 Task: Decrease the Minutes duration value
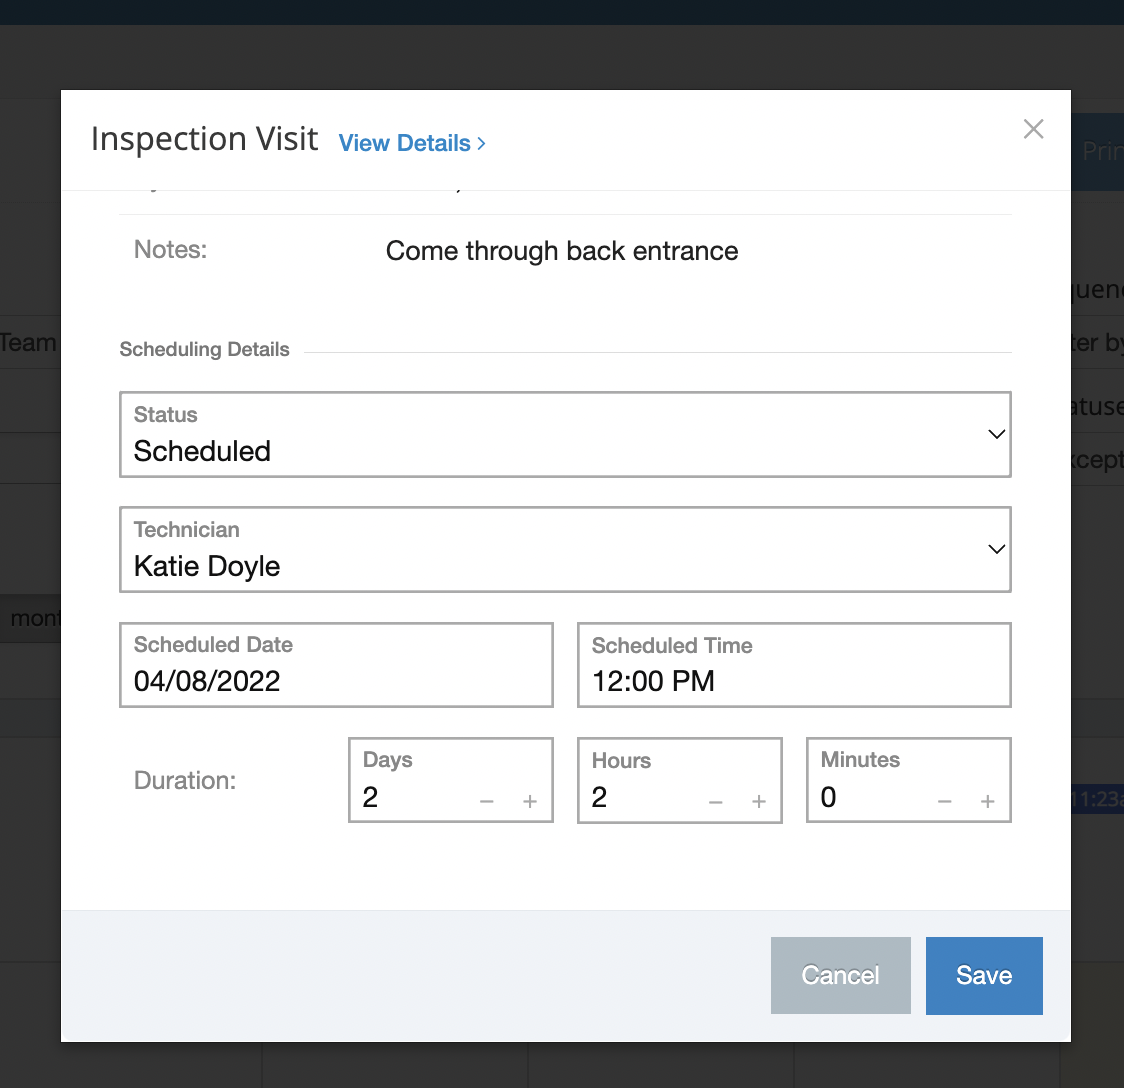coord(945,801)
